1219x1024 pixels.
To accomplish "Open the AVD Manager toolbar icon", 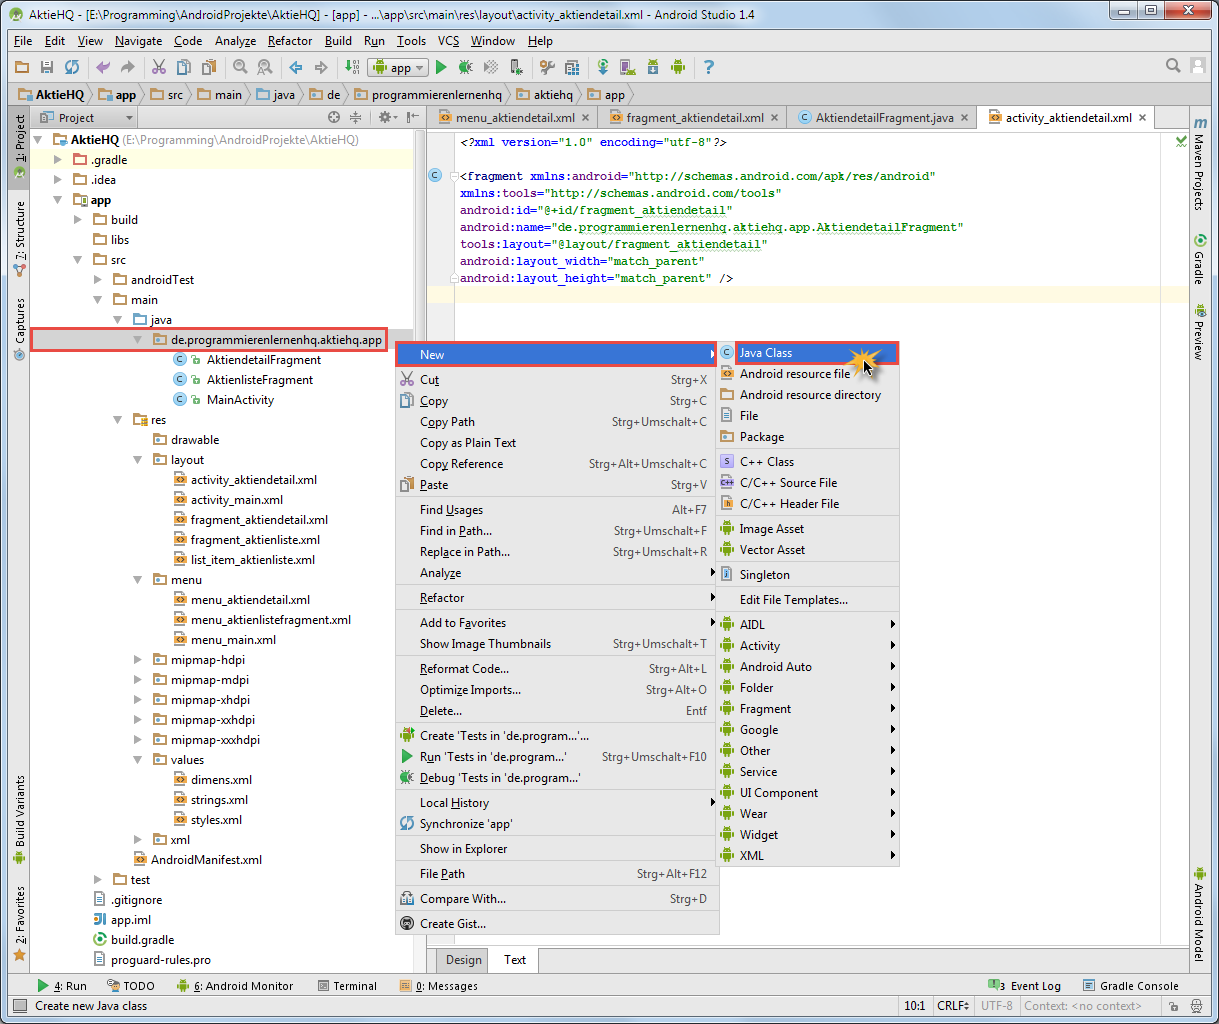I will click(x=628, y=67).
